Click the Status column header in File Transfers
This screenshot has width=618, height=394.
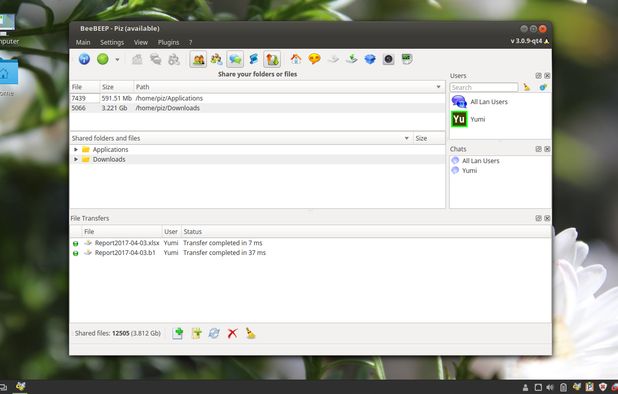(366, 232)
